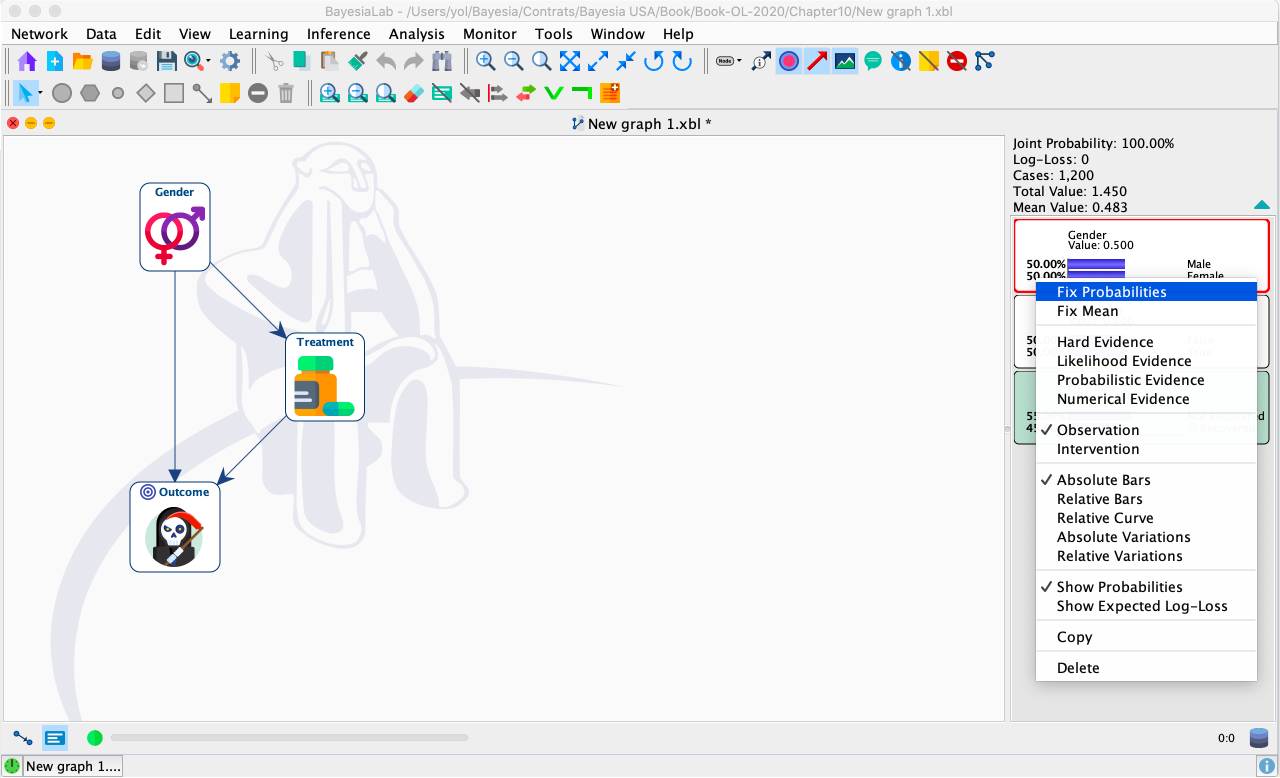Choose Fix Probabilities from the context menu
The image size is (1280, 778).
[x=1146, y=292]
